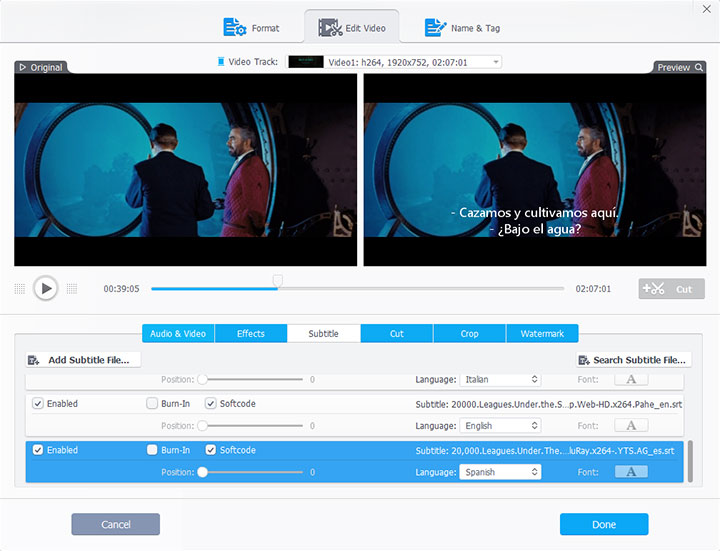This screenshot has height=551, width=720.
Task: Click the Name & Tag pencil icon
Action: pyautogui.click(x=435, y=28)
